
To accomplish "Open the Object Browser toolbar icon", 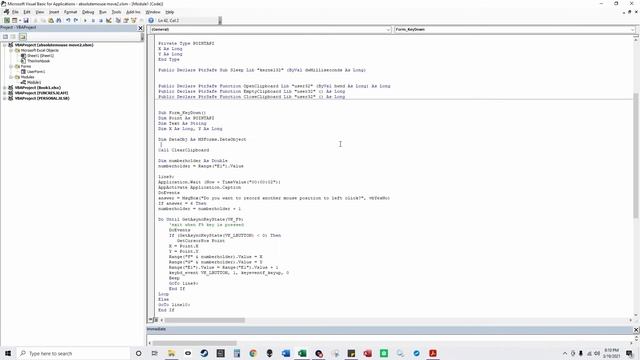I will pyautogui.click(x=133, y=20).
